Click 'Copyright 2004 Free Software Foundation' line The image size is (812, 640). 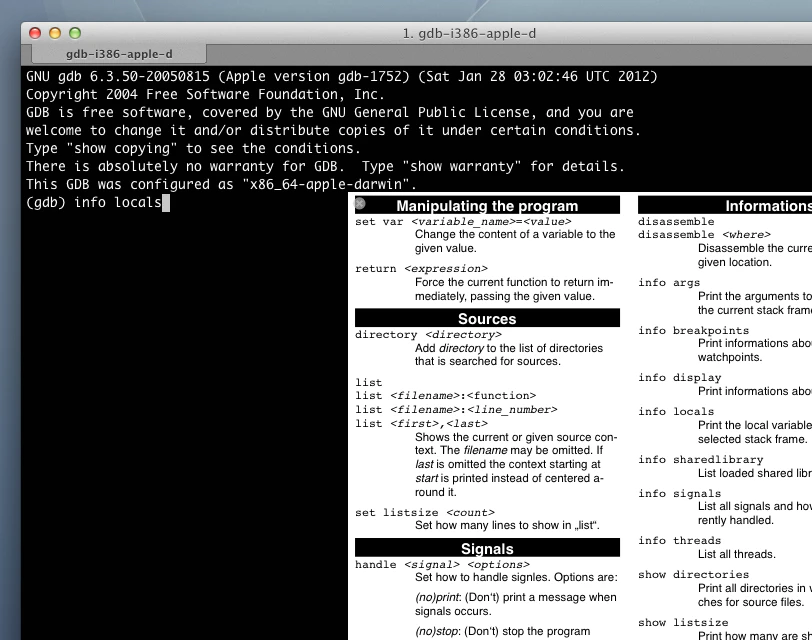205,94
